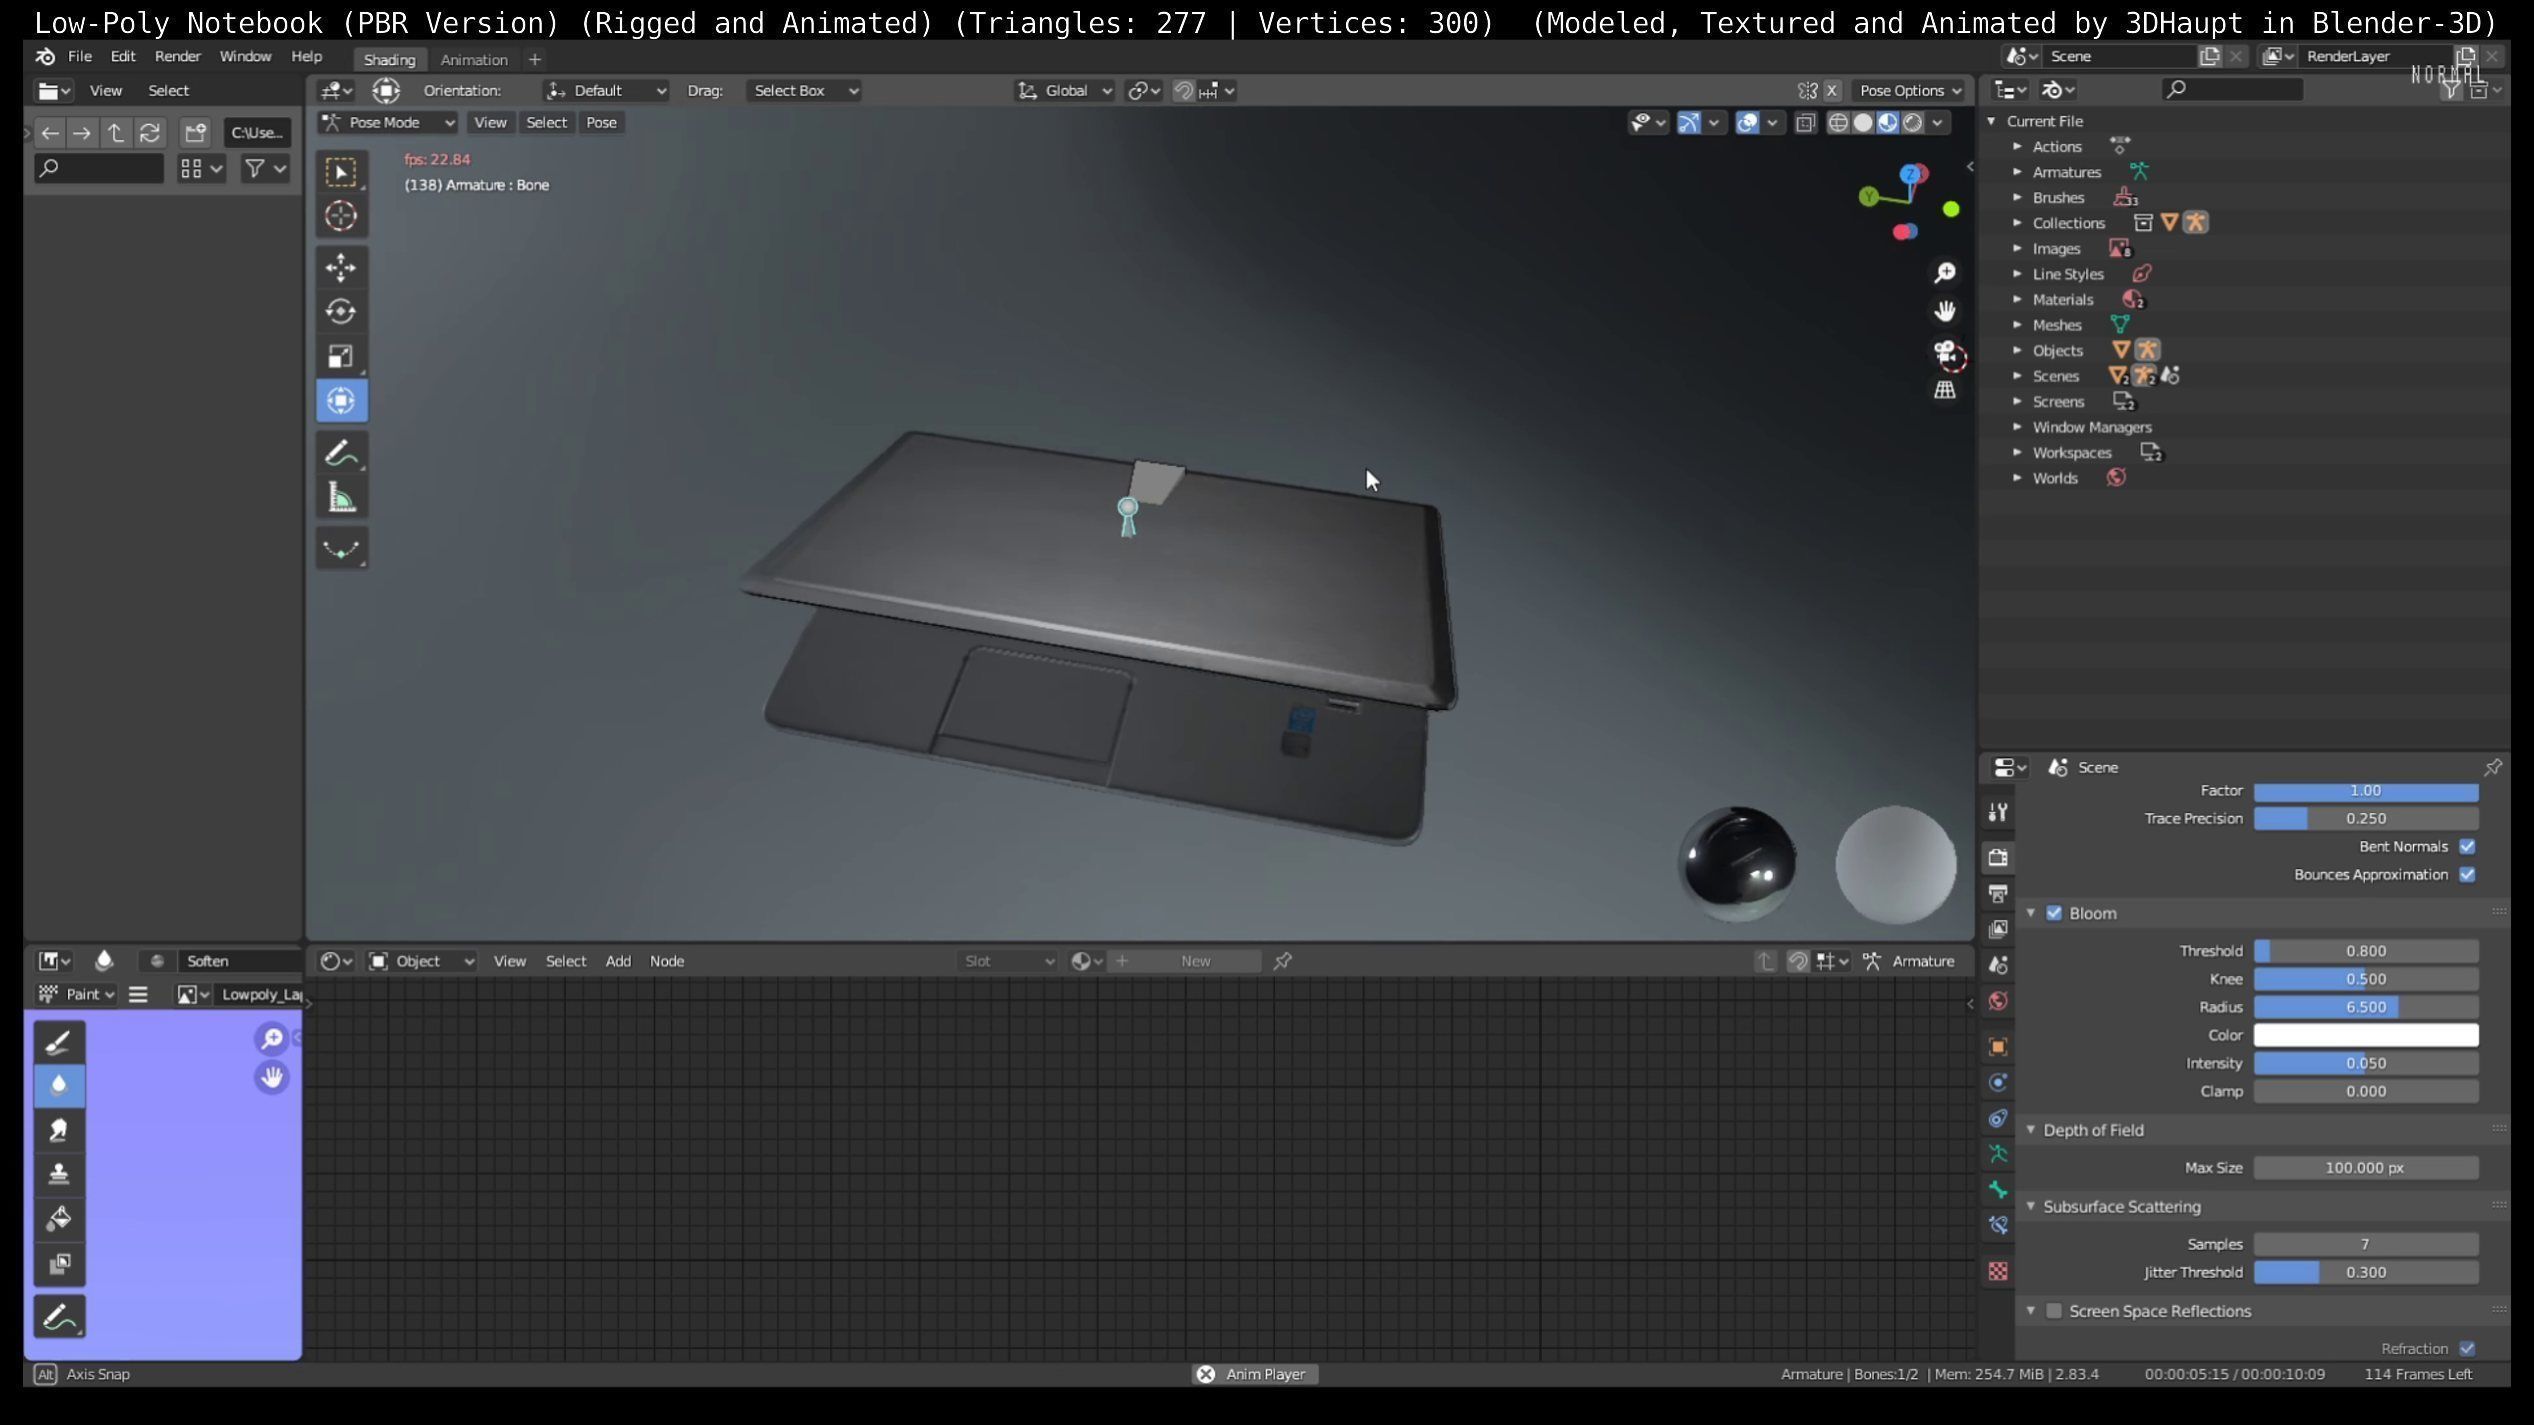Expand the Materials tree entry
This screenshot has height=1425, width=2534.
coord(2017,299)
